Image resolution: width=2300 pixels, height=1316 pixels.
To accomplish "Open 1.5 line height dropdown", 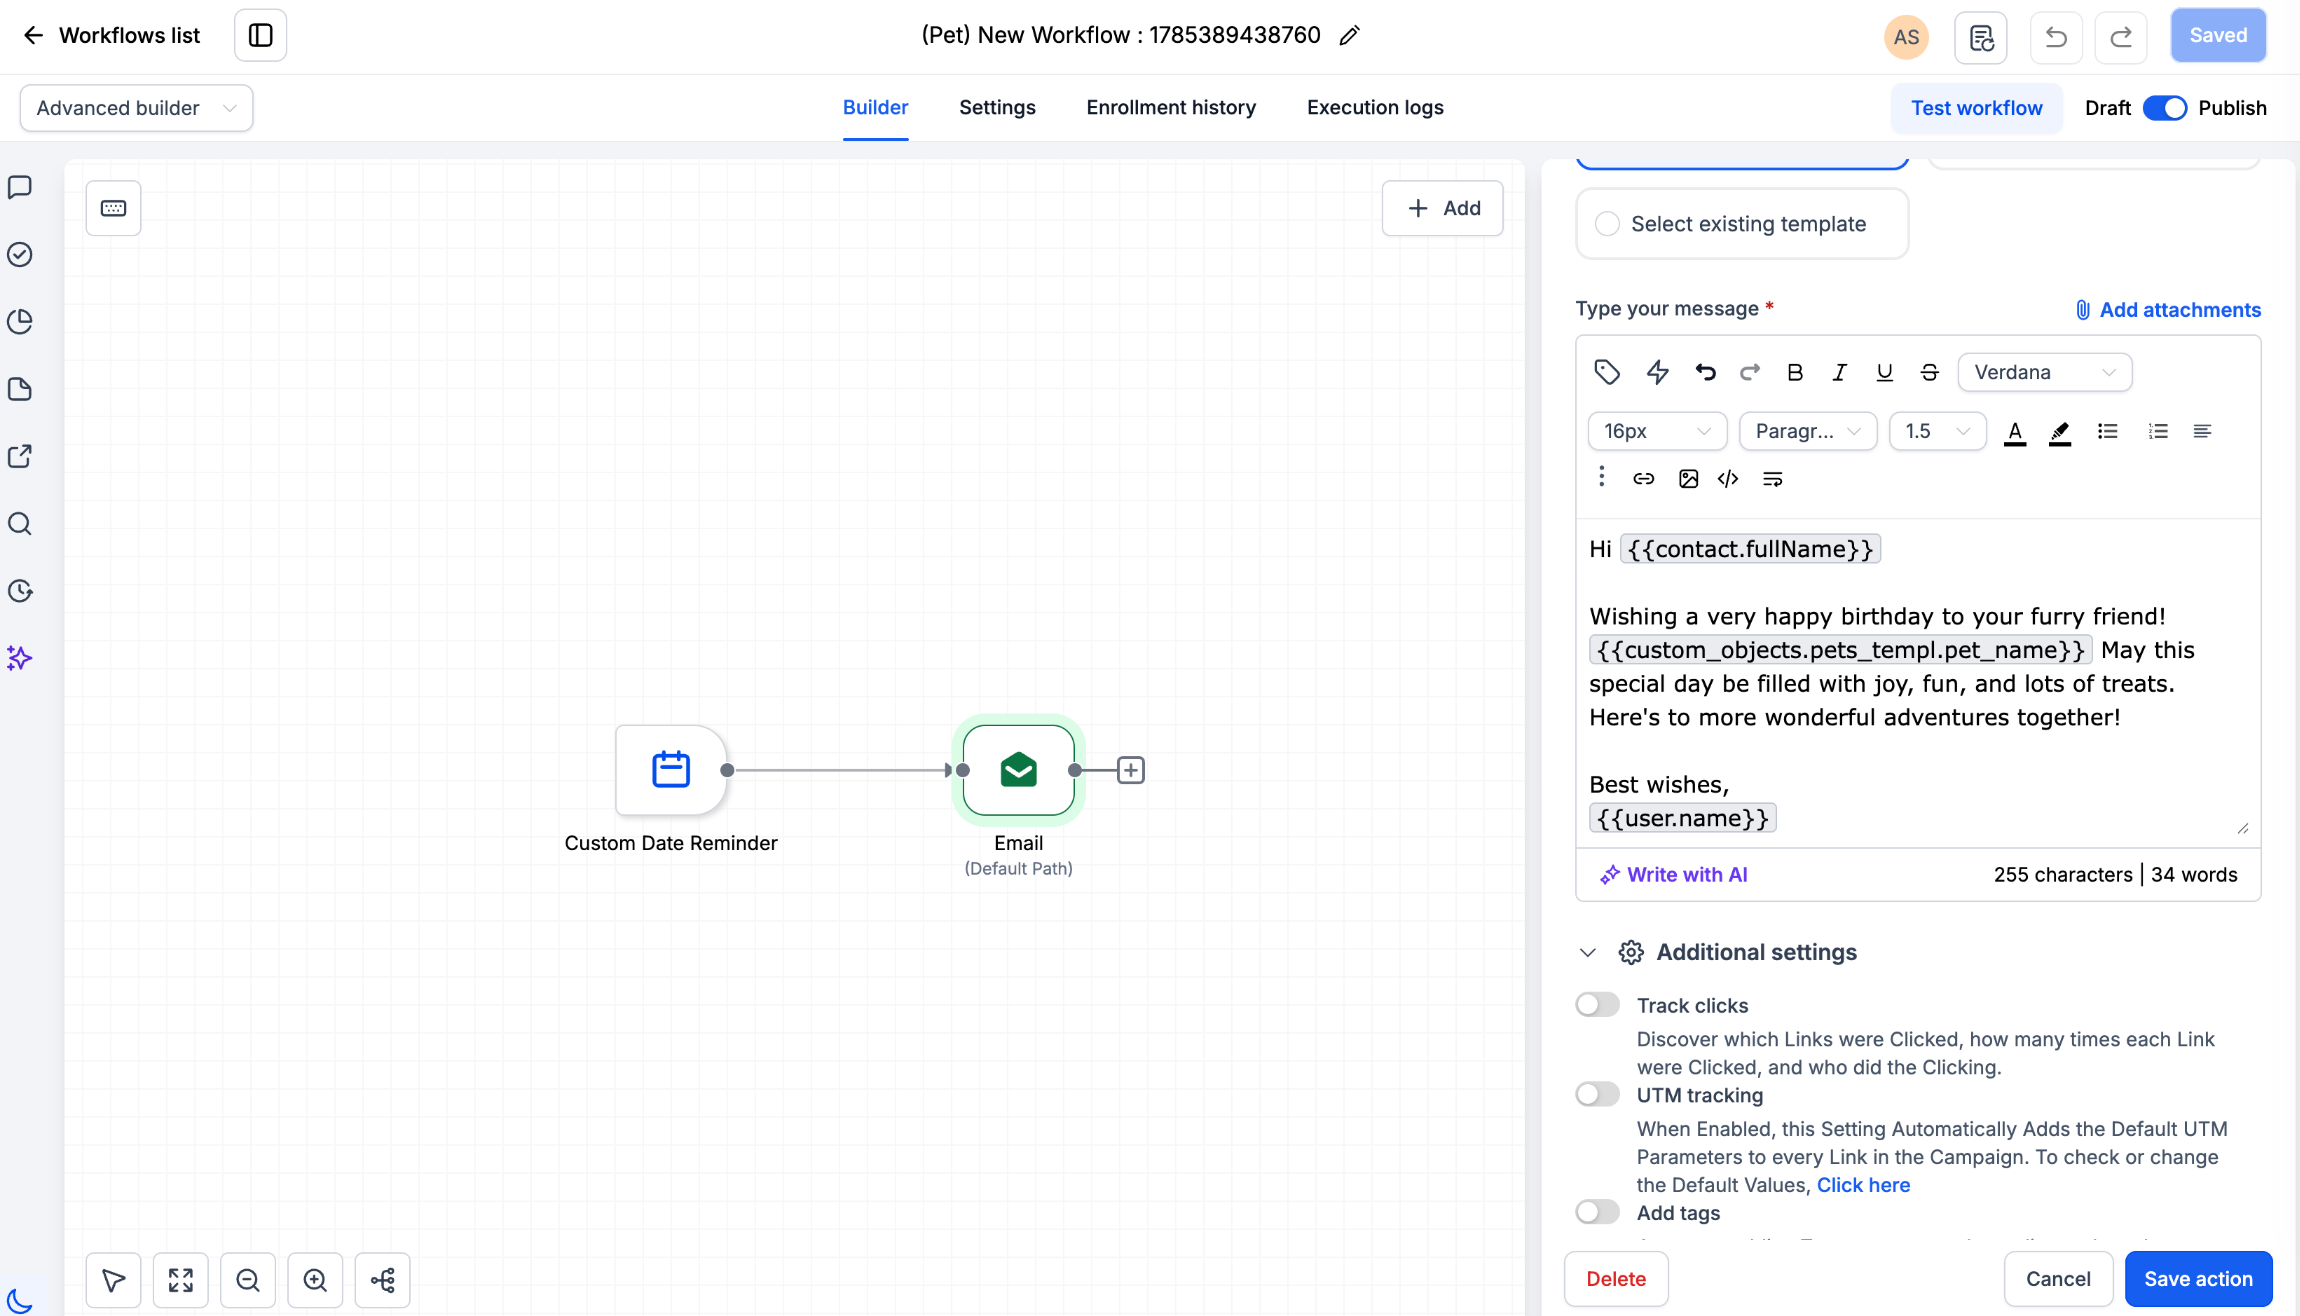I will (1937, 431).
